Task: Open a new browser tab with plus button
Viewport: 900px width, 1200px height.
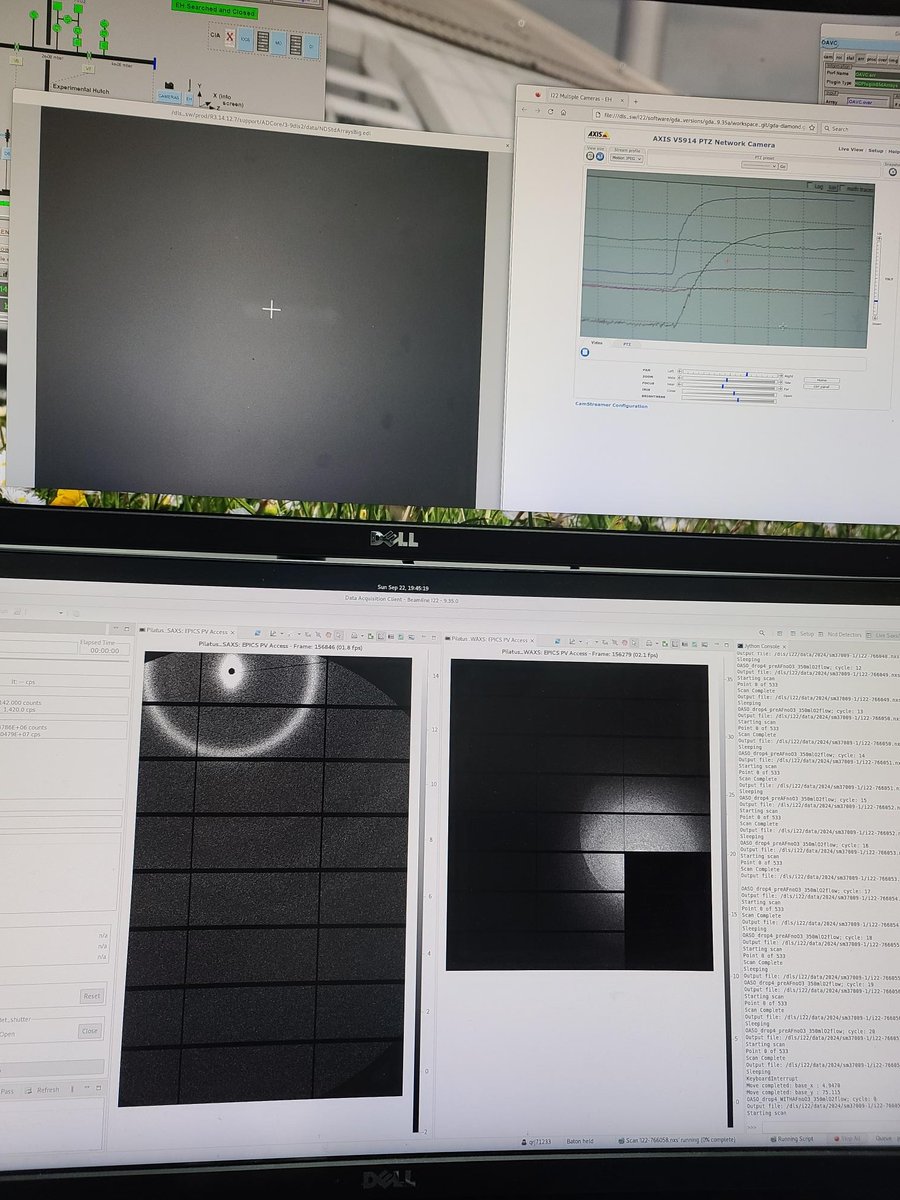Action: (636, 101)
